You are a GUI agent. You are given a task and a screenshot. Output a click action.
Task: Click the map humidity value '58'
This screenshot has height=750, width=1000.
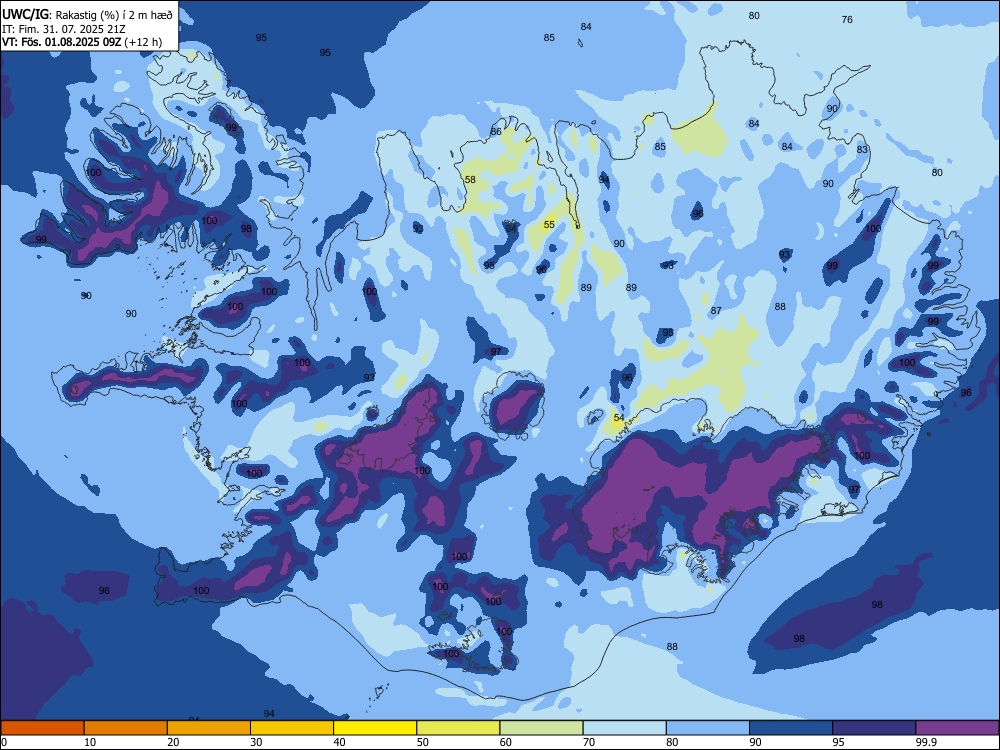[x=470, y=179]
